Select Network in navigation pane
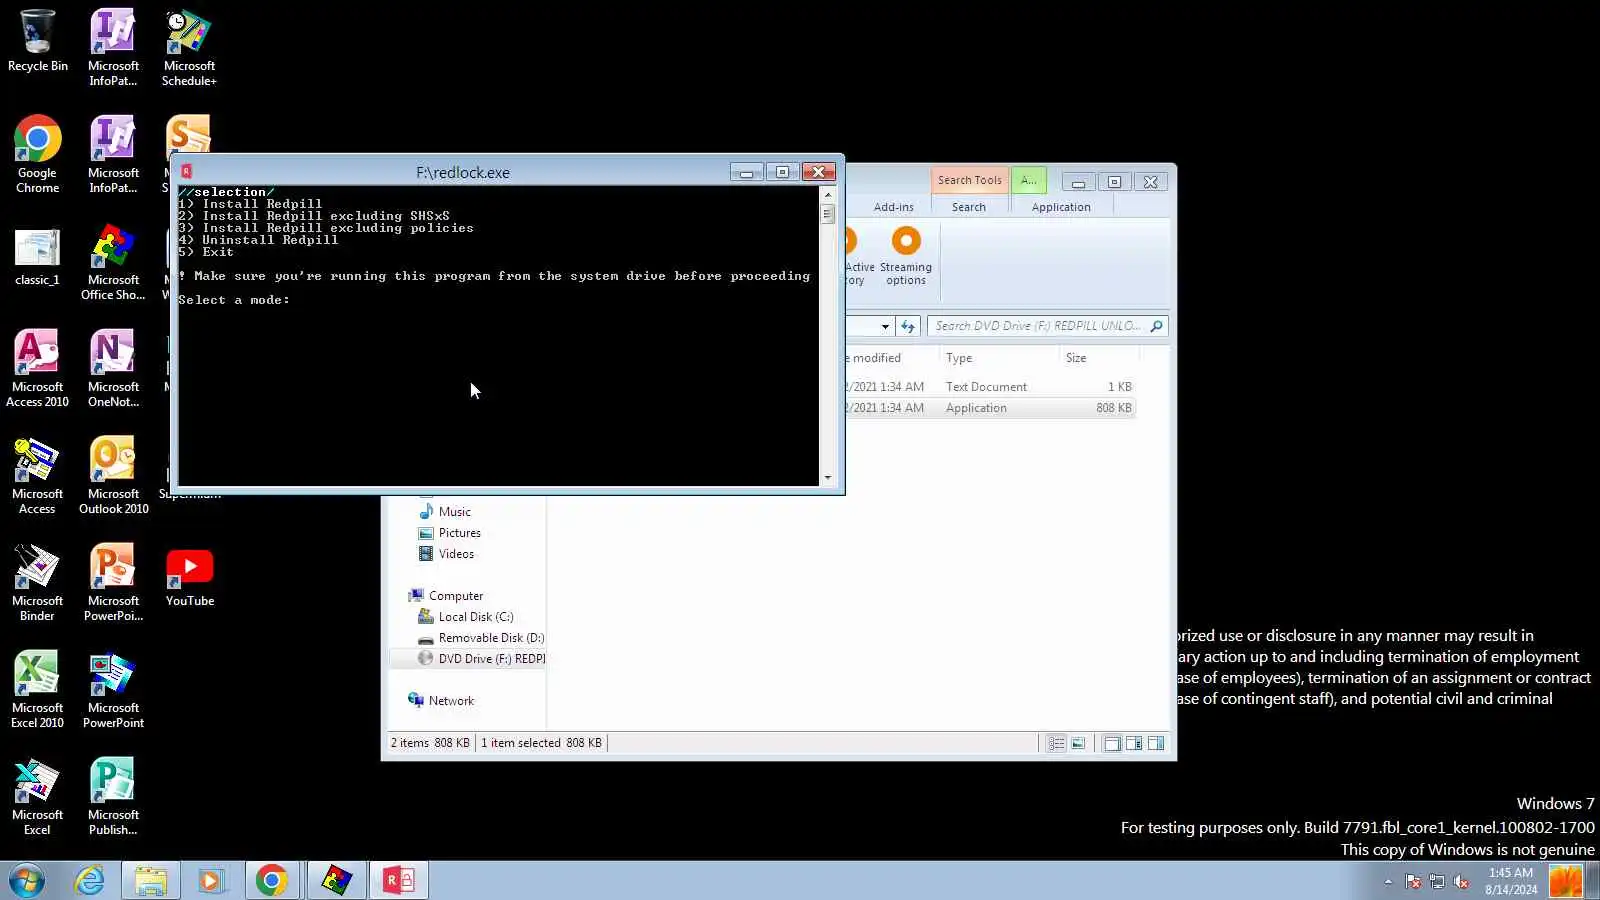1600x900 pixels. click(451, 701)
